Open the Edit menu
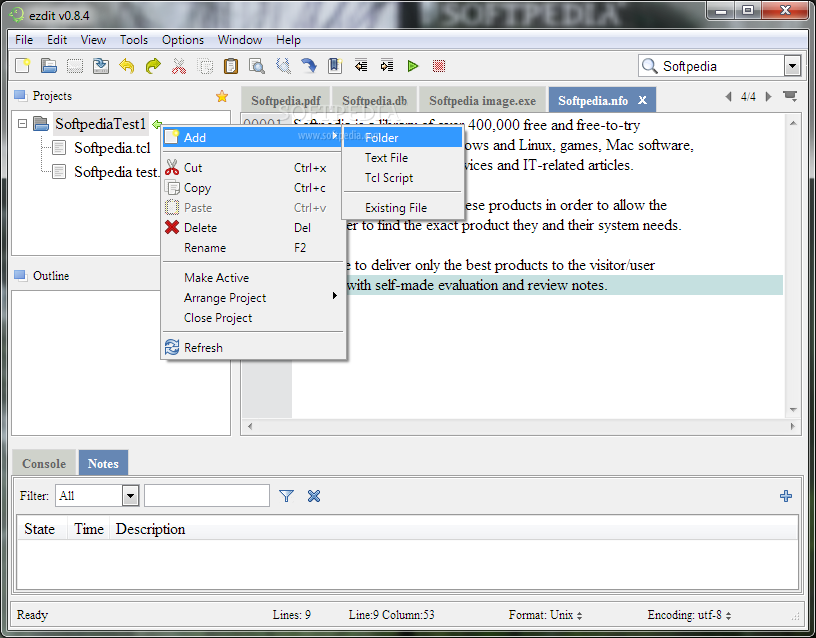 [57, 40]
